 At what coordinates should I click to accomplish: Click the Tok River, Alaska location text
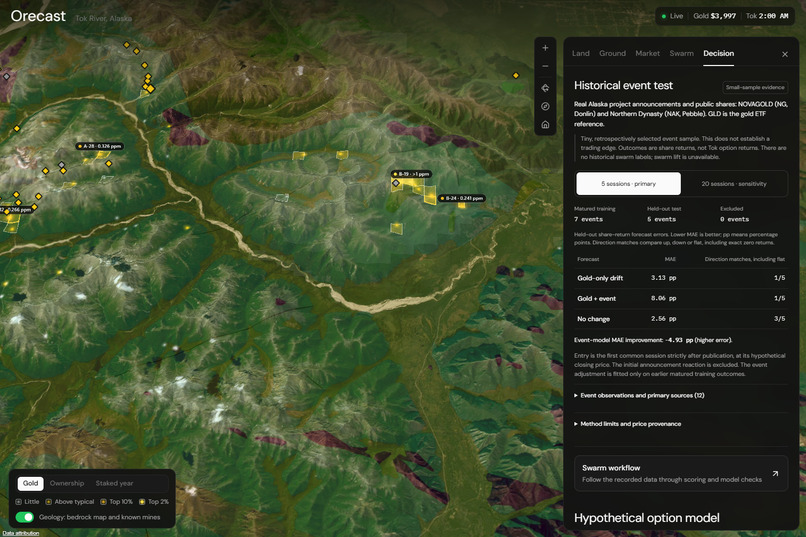(103, 18)
